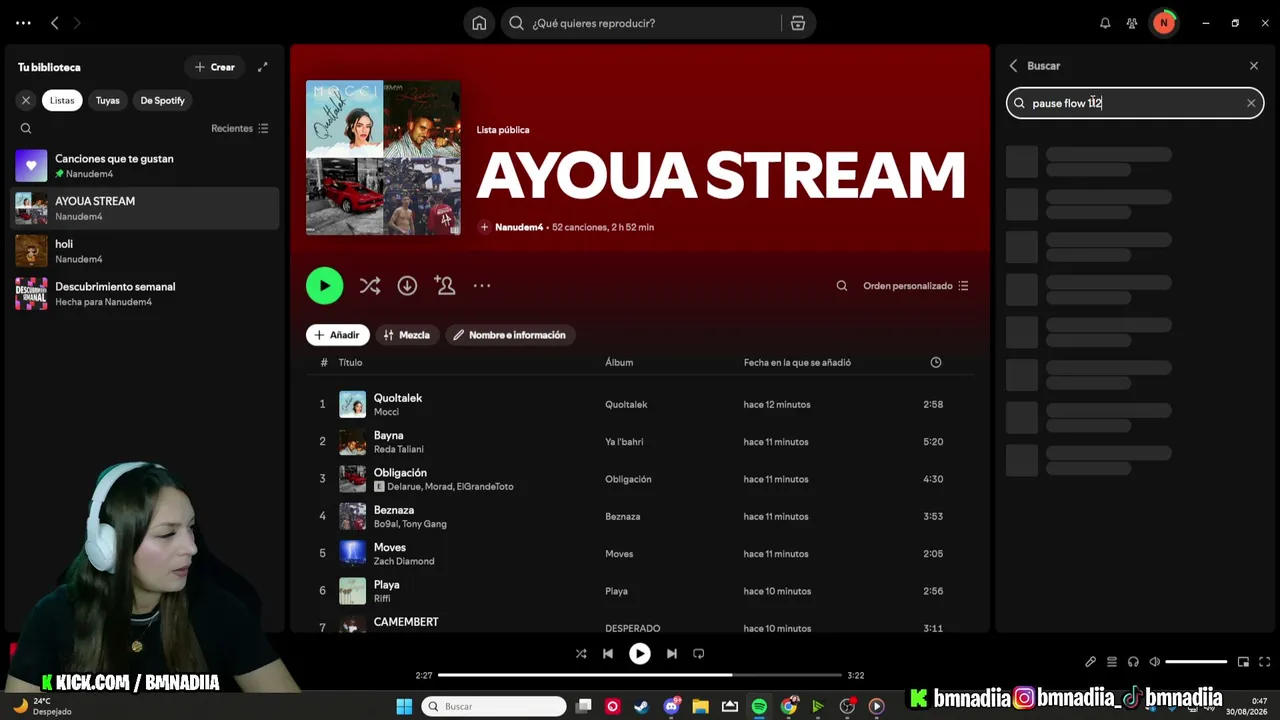Expand the library panel to full view
The width and height of the screenshot is (1280, 720).
(262, 67)
